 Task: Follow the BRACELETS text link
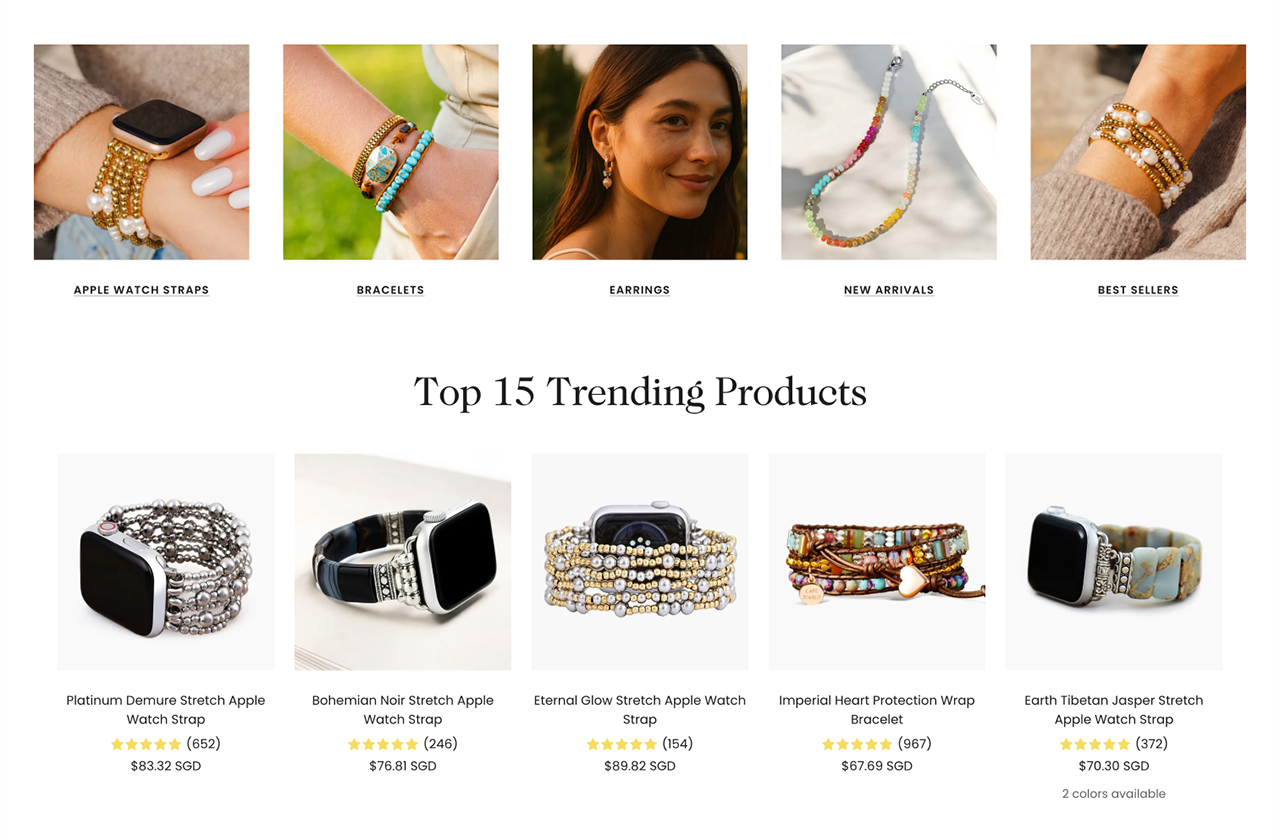click(x=390, y=290)
